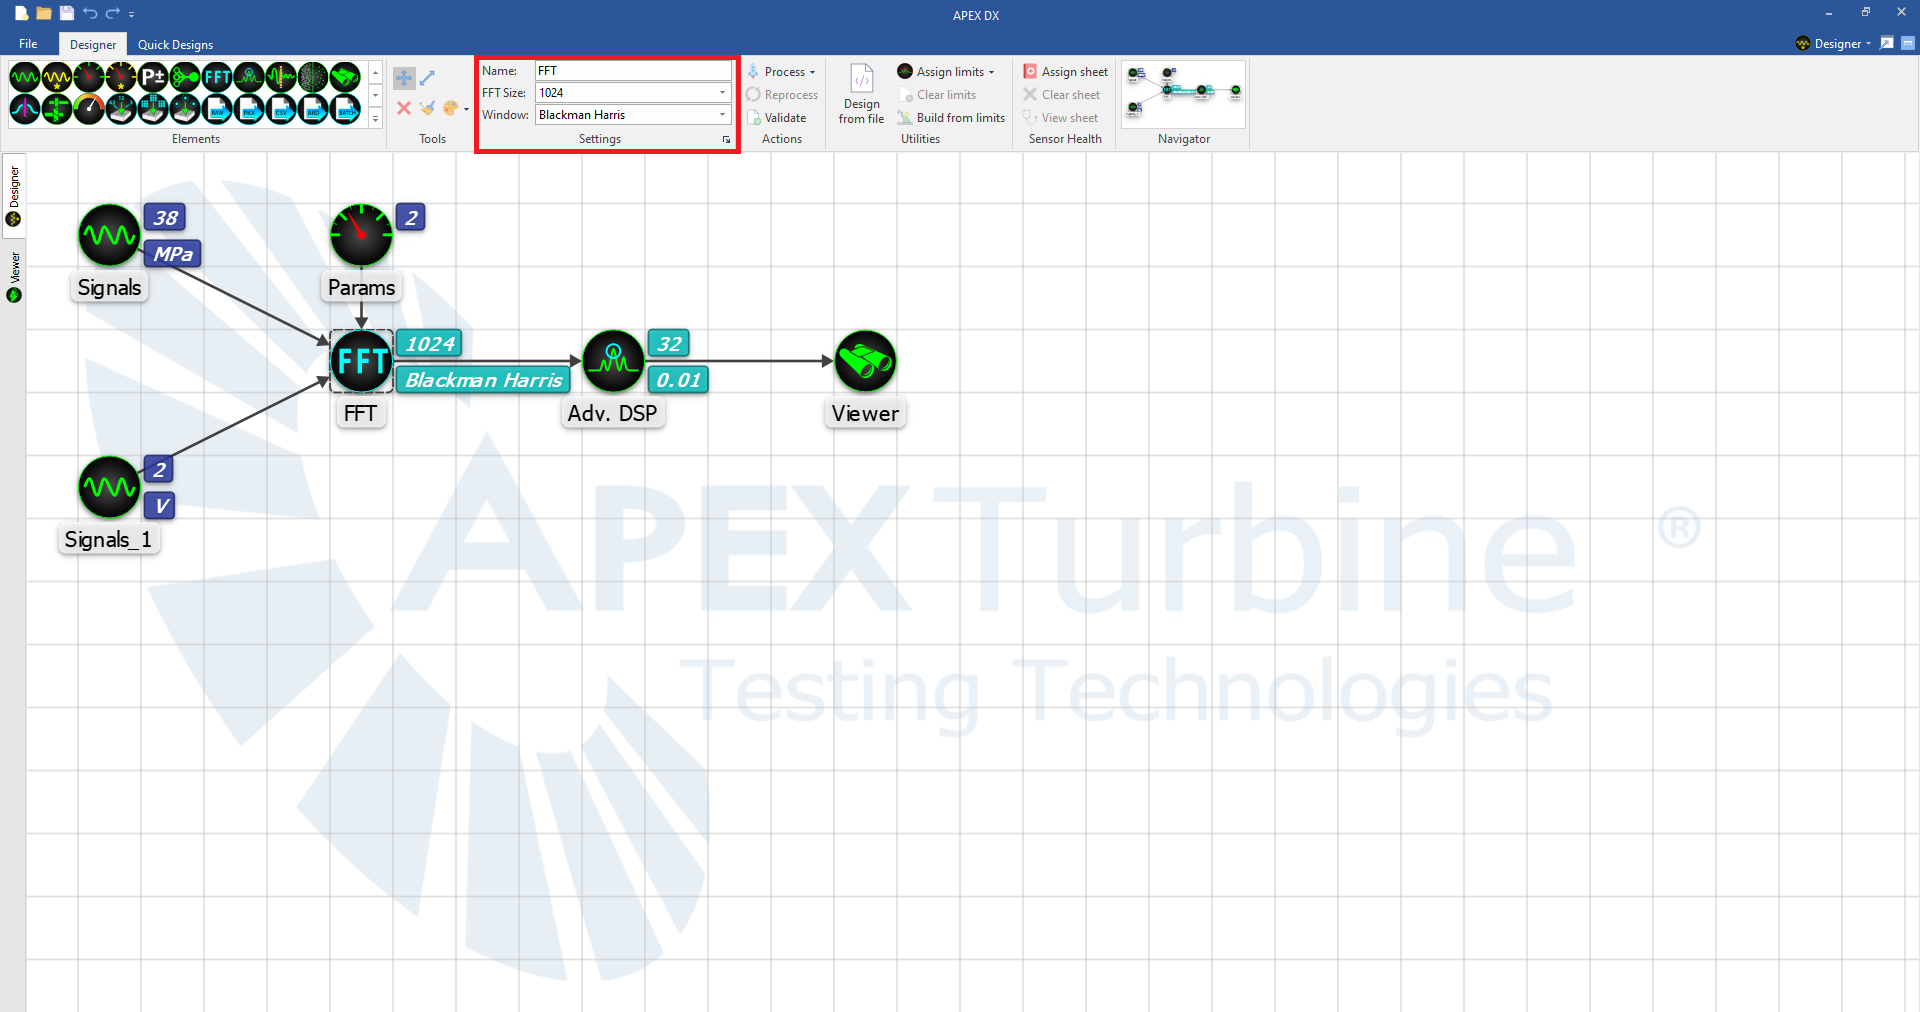Select the Signals node on canvas
The height and width of the screenshot is (1012, 1920).
(109, 235)
